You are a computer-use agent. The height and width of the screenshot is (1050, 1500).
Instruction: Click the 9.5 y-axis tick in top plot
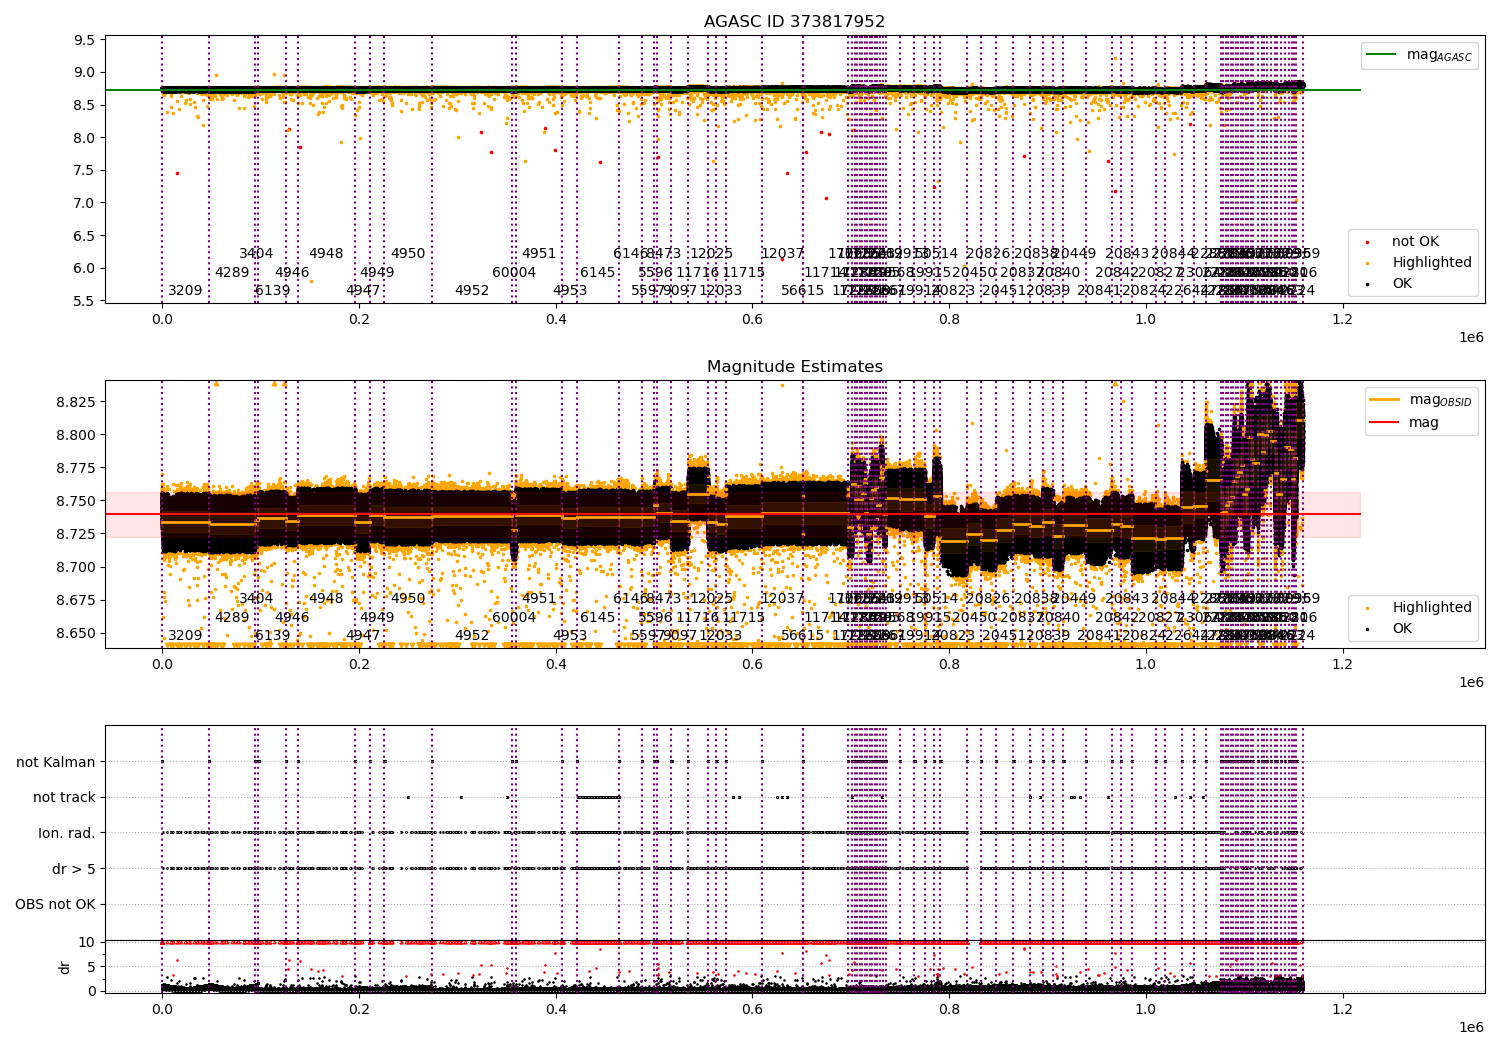(x=85, y=40)
